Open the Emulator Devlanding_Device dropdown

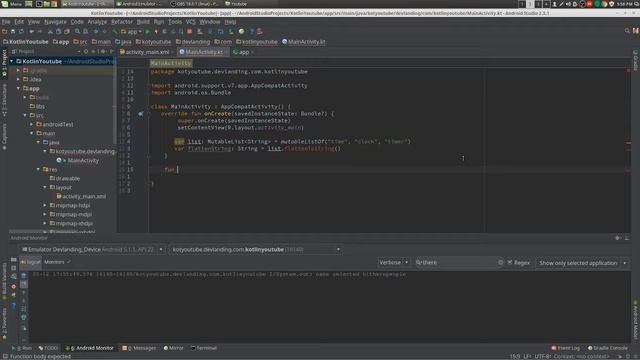tap(92, 249)
